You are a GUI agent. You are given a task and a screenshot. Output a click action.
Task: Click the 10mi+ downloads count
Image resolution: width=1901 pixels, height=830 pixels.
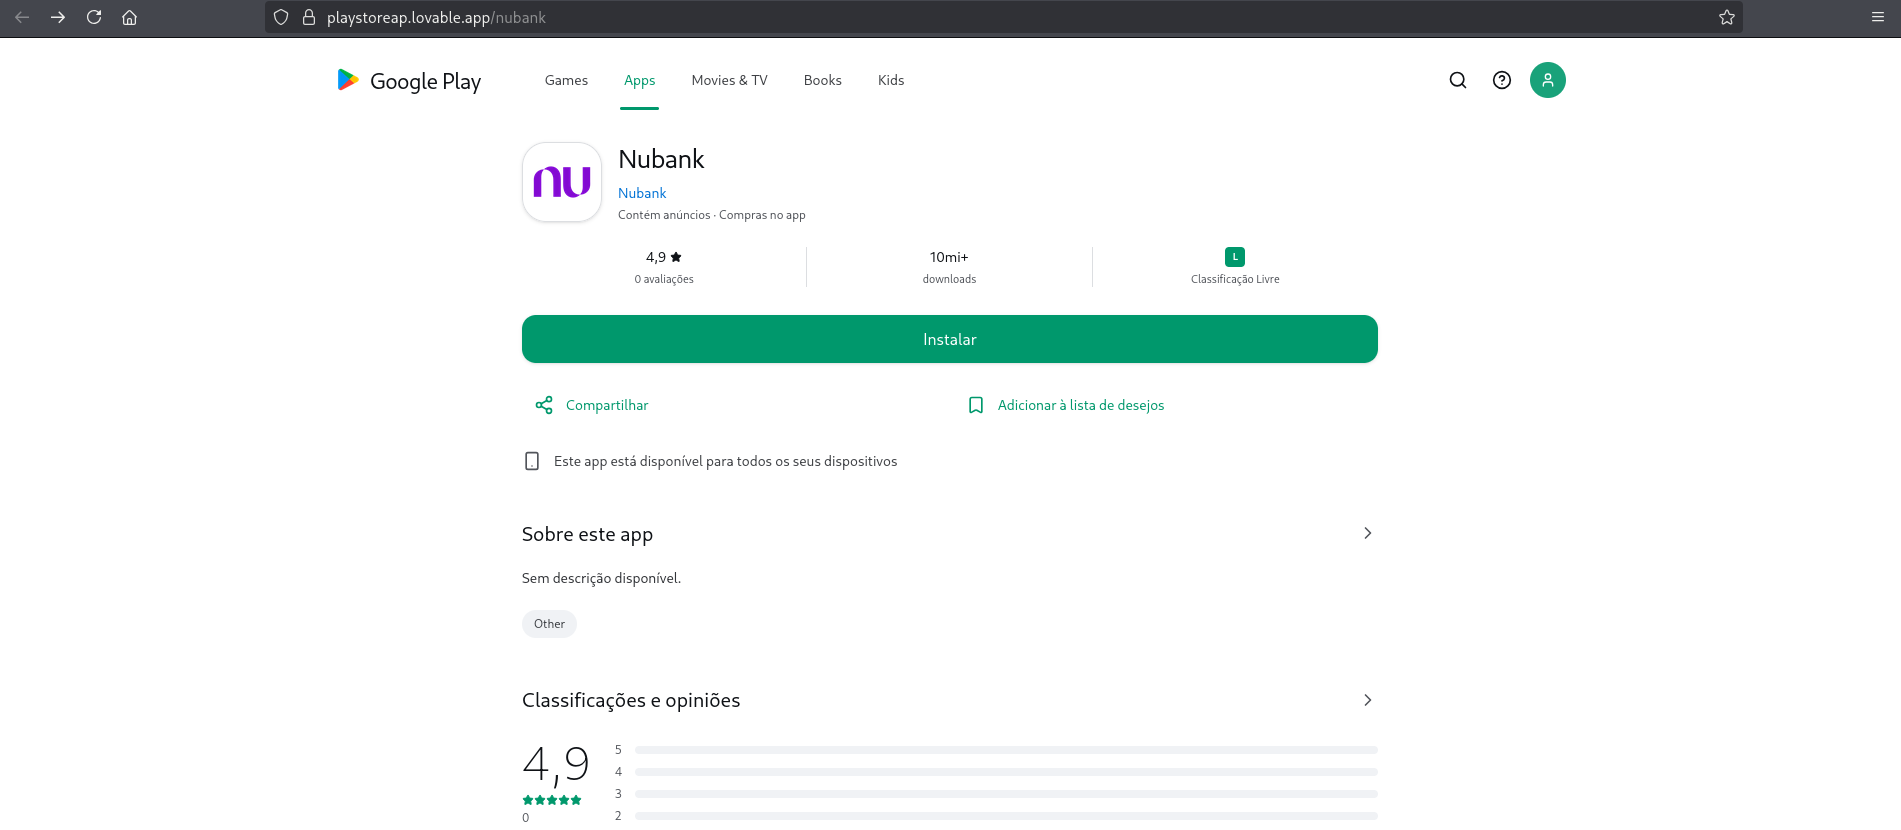pos(949,257)
